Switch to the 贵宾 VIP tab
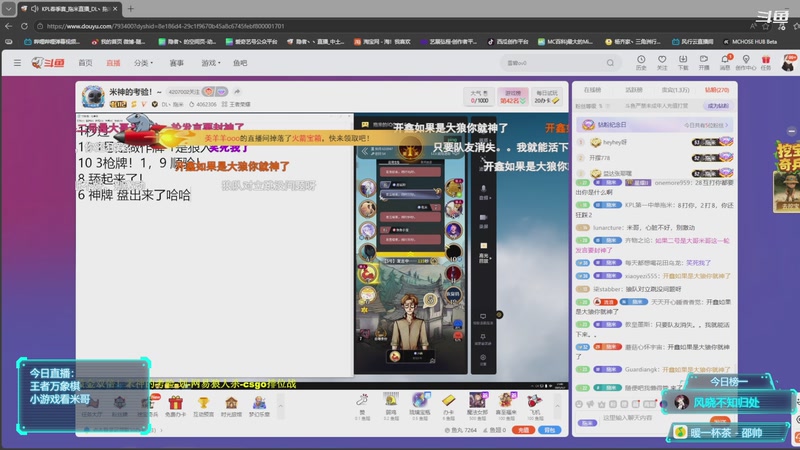 675,90
